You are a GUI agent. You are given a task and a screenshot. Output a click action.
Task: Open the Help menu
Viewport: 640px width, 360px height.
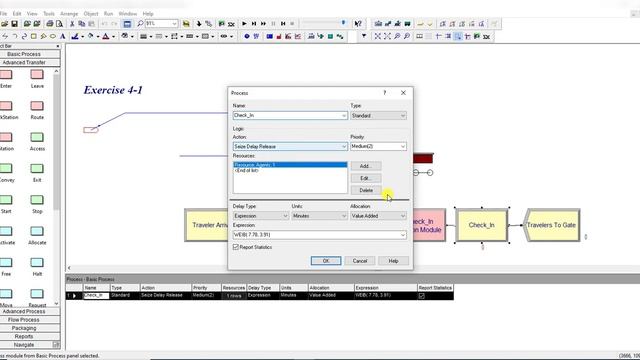148,13
